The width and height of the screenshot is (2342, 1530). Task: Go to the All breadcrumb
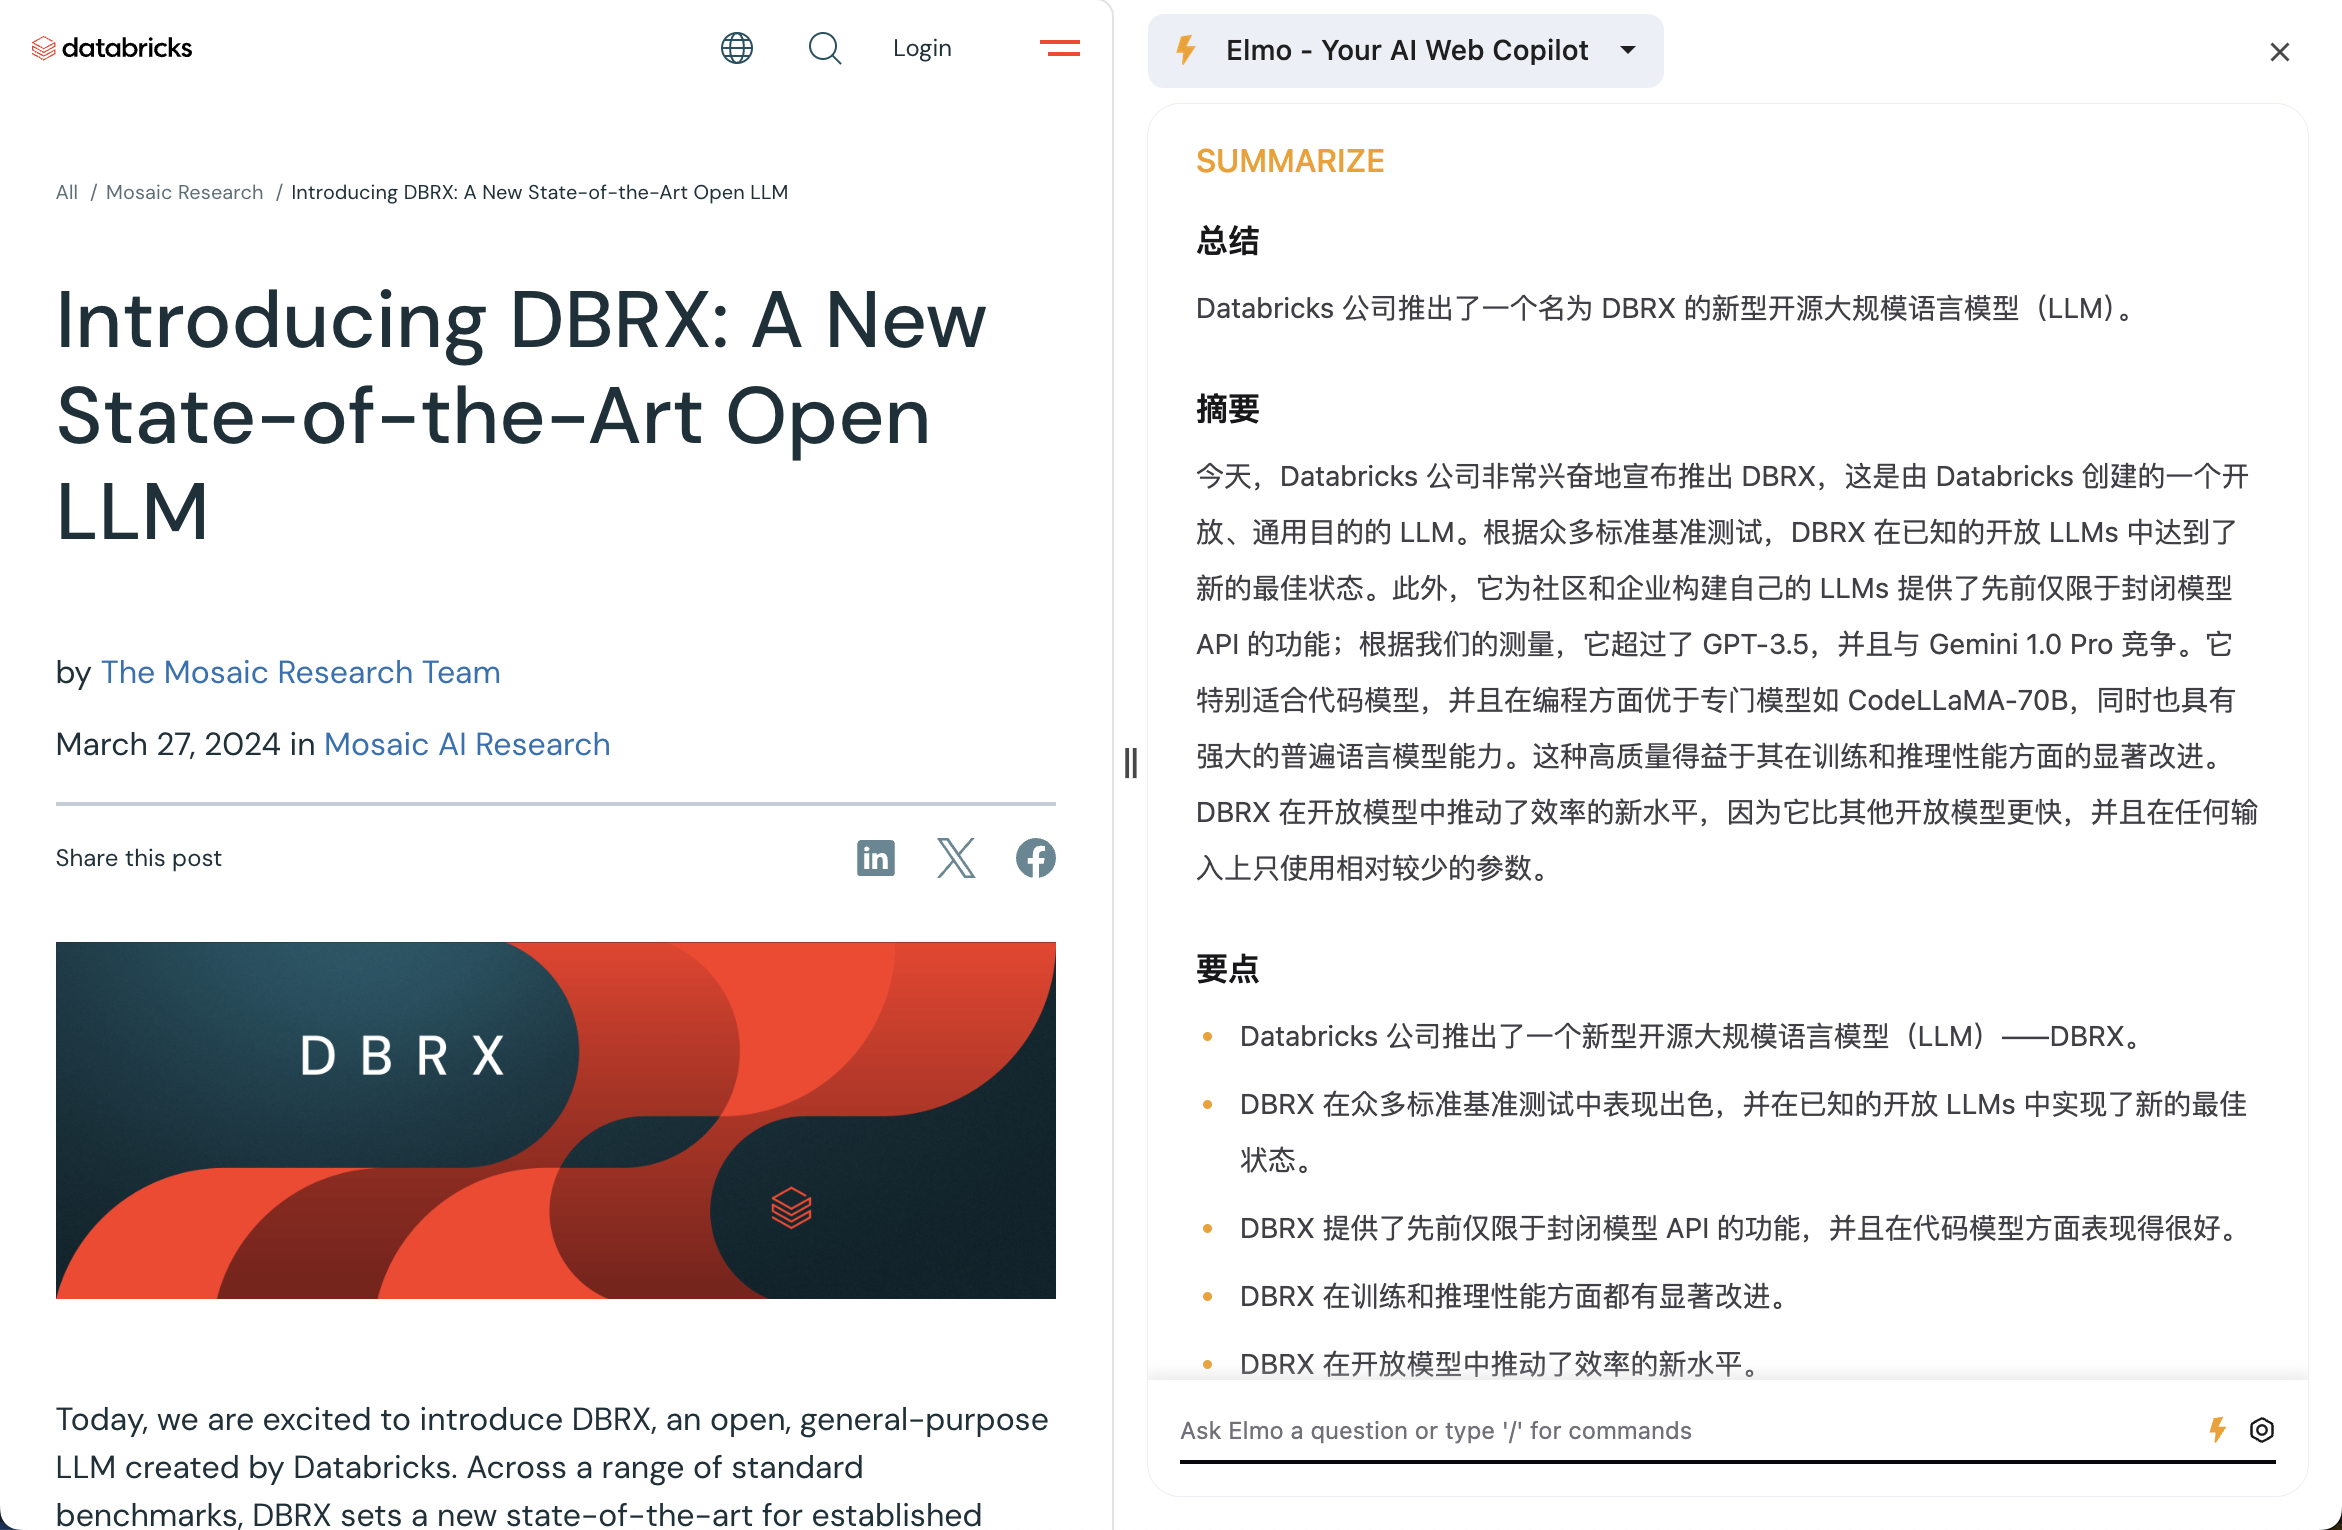pos(67,192)
